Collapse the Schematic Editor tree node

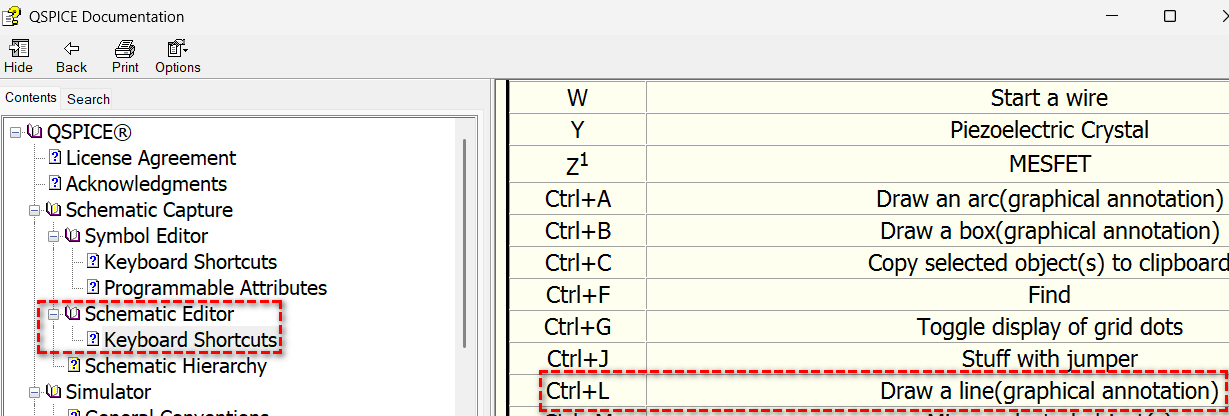pos(53,314)
